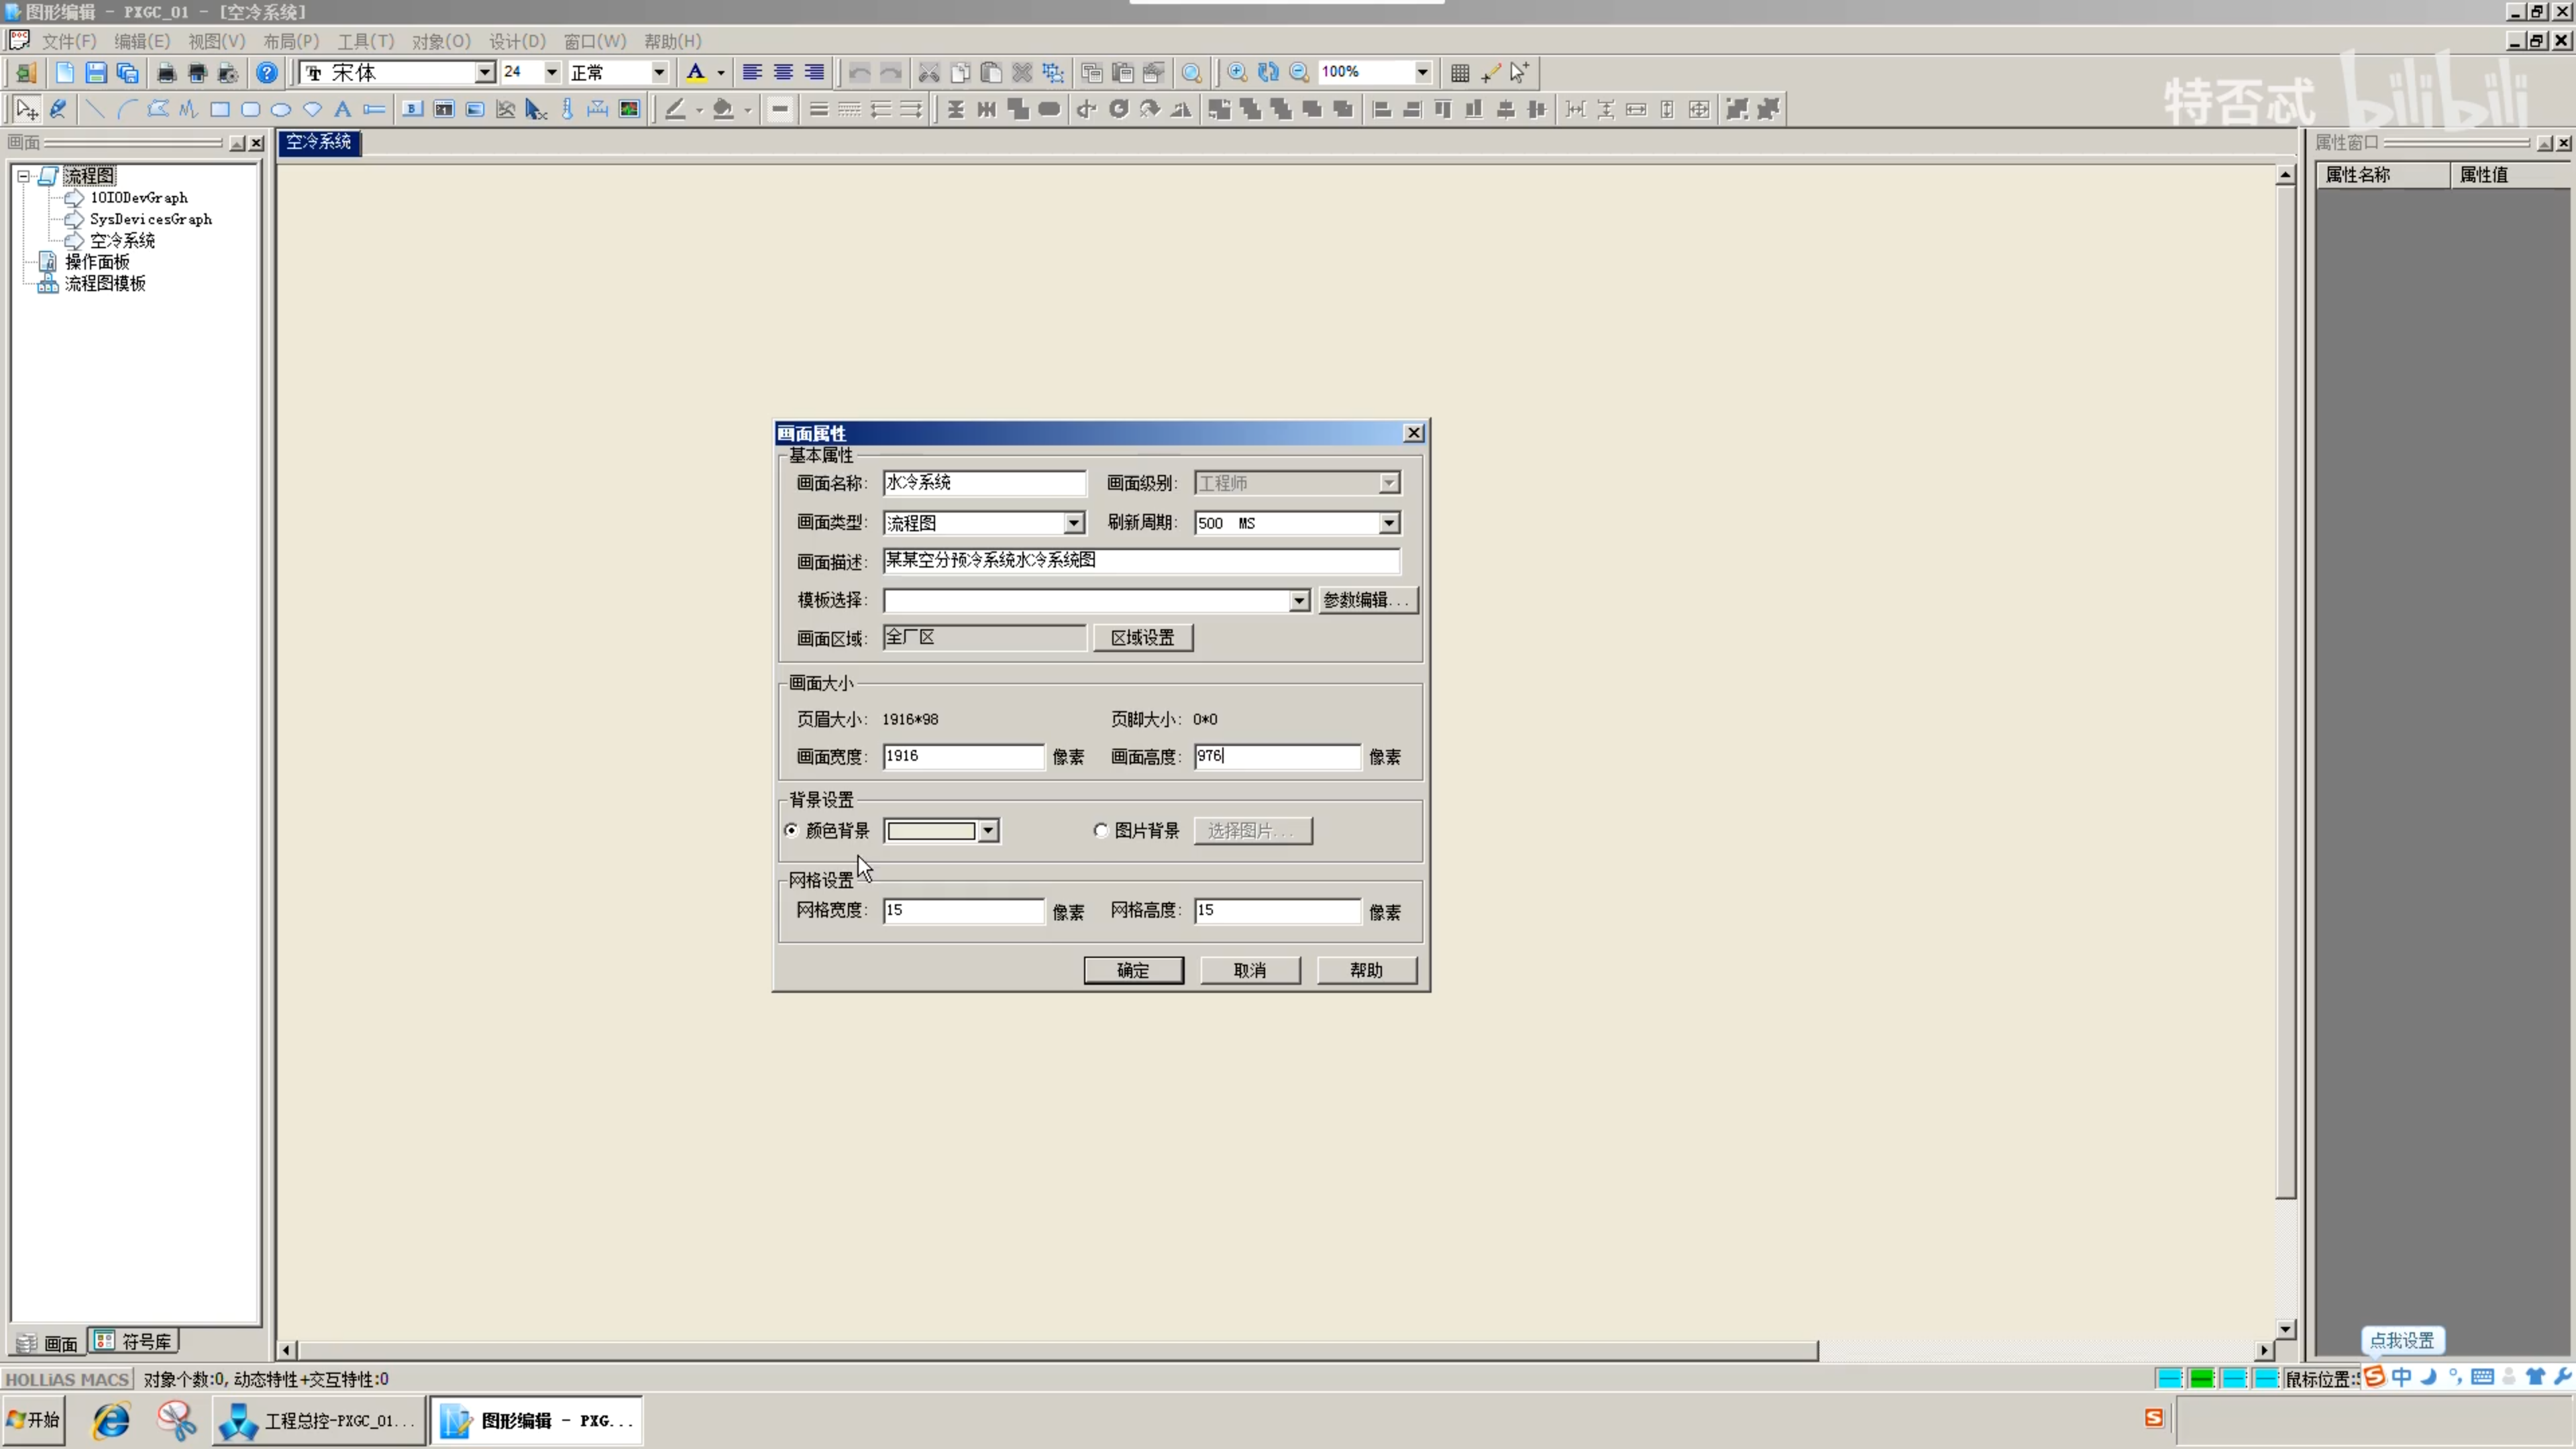Click the thermometer tool icon
This screenshot has width=2576, height=1449.
pyautogui.click(x=567, y=110)
